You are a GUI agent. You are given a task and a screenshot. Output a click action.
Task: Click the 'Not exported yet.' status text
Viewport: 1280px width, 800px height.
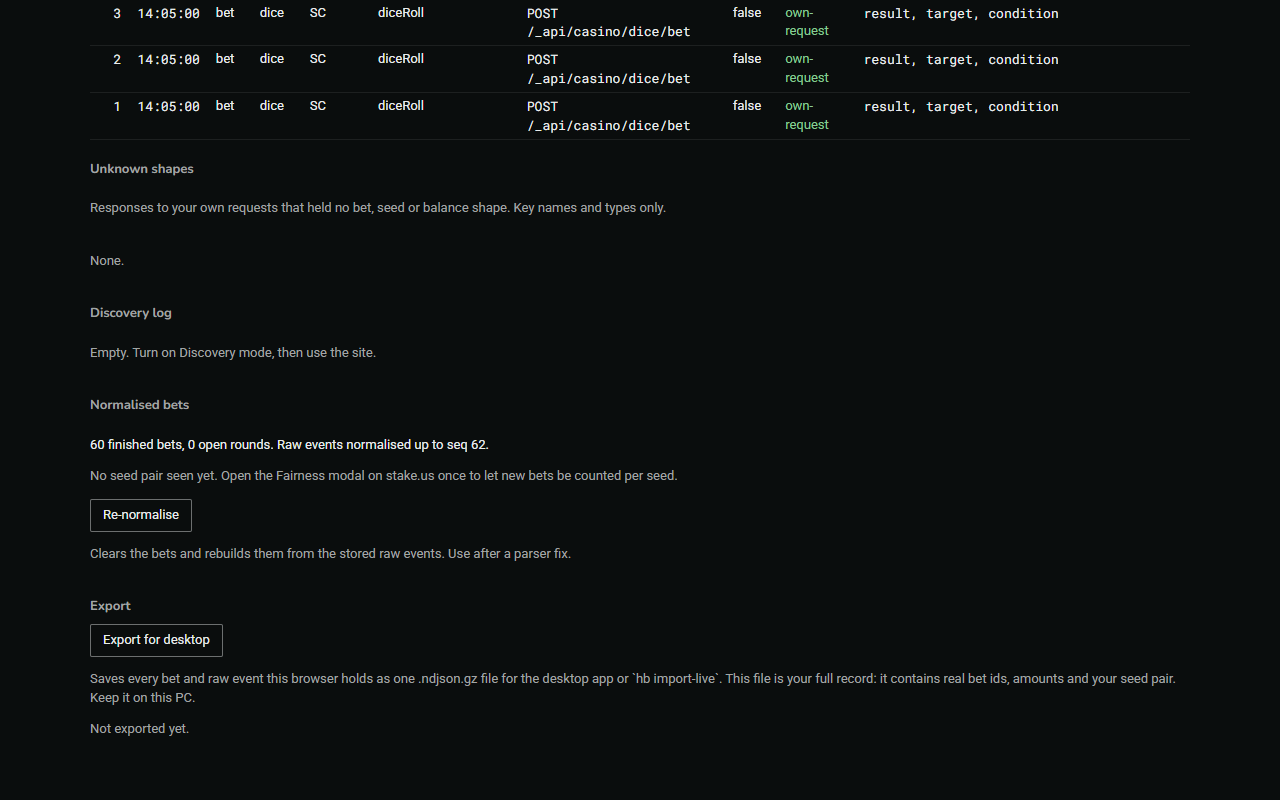tap(139, 729)
